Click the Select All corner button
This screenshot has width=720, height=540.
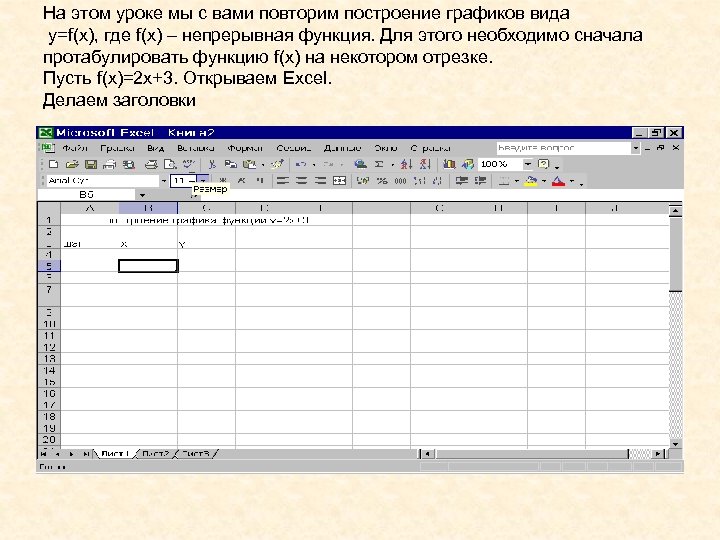coord(49,208)
